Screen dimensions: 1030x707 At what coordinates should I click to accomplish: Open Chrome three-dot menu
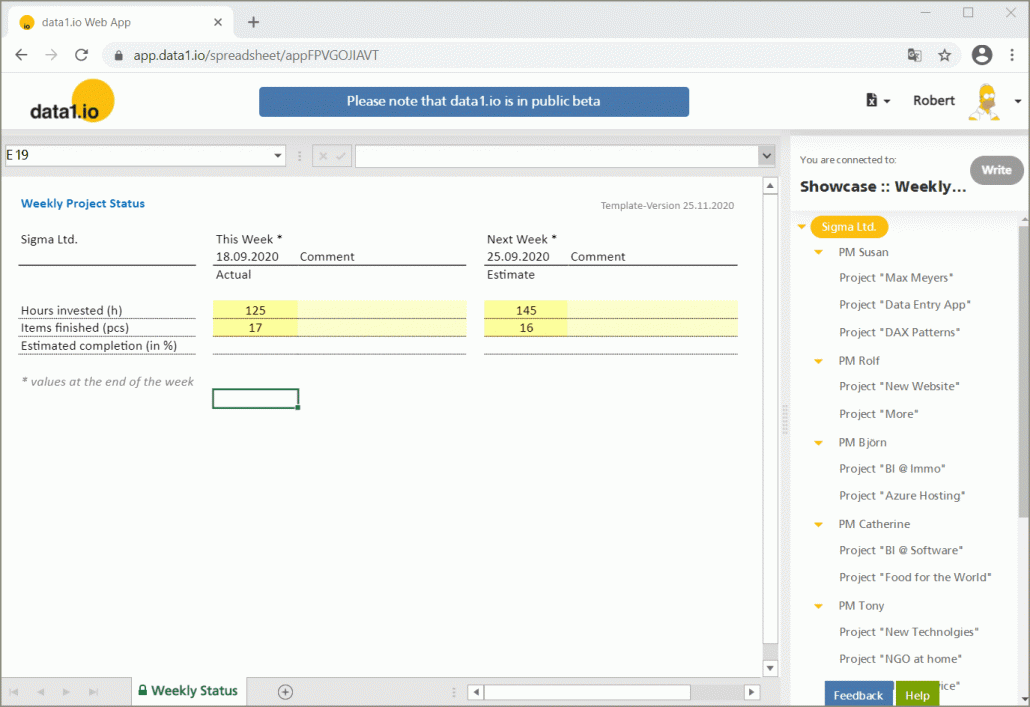(x=1012, y=55)
